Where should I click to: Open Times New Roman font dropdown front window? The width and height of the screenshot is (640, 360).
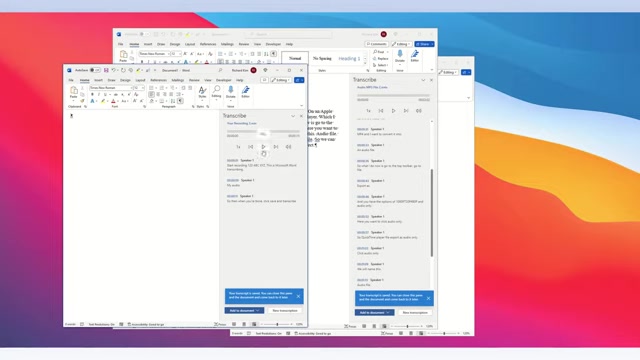pos(111,88)
